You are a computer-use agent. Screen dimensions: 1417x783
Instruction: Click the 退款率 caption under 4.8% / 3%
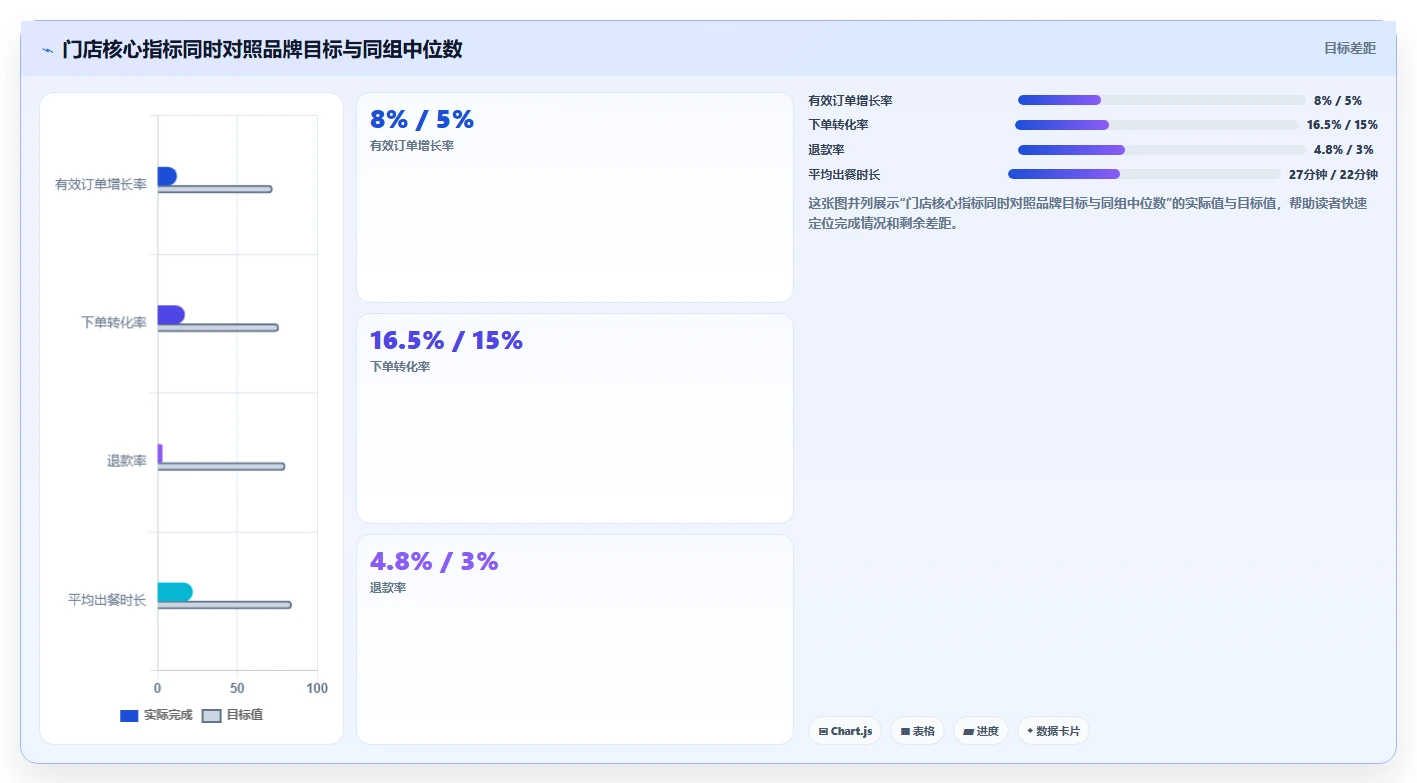click(388, 588)
